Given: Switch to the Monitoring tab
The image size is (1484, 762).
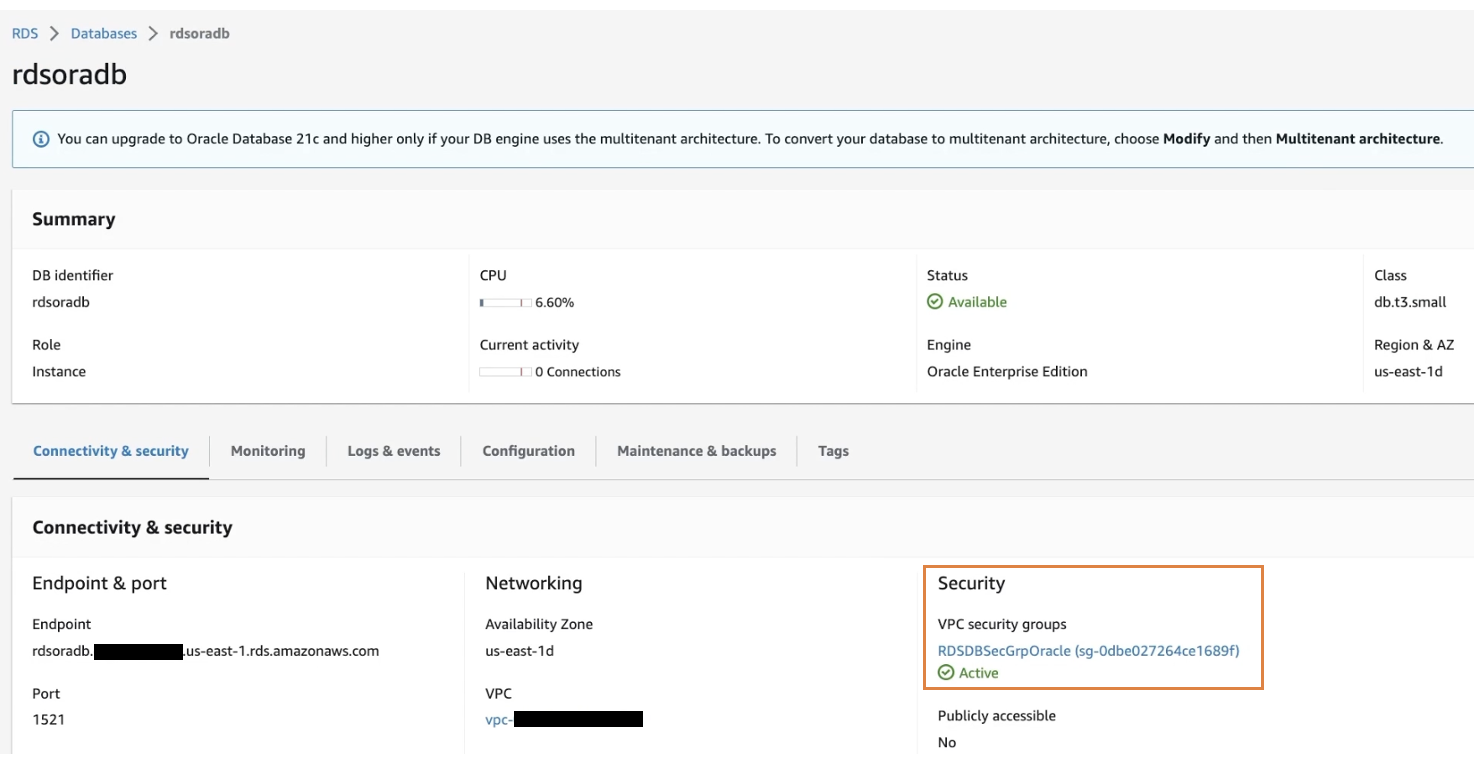Looking at the screenshot, I should pyautogui.click(x=268, y=451).
